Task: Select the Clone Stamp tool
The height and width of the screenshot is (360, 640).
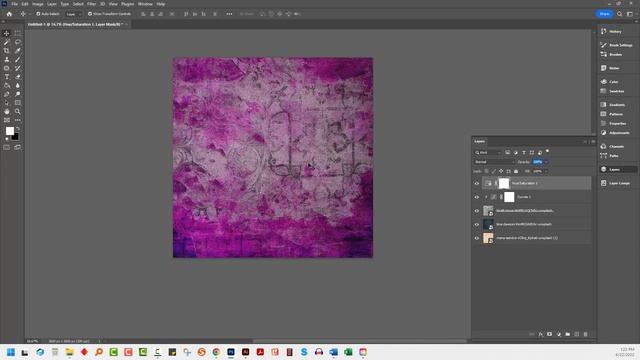Action: coord(7,60)
